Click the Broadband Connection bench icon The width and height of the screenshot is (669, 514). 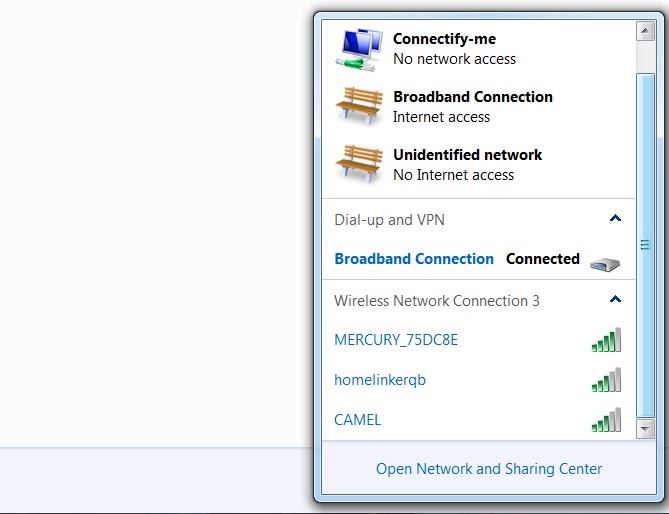[358, 106]
